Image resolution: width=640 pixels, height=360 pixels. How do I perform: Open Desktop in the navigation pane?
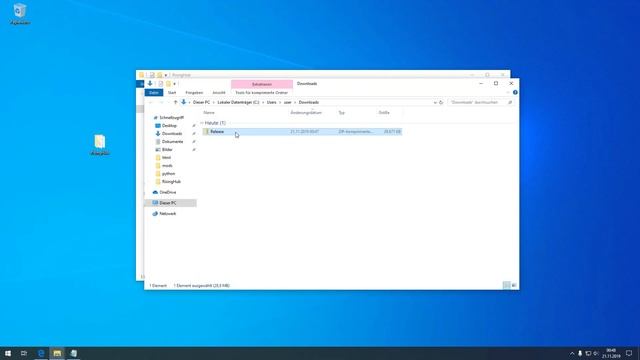click(x=169, y=126)
